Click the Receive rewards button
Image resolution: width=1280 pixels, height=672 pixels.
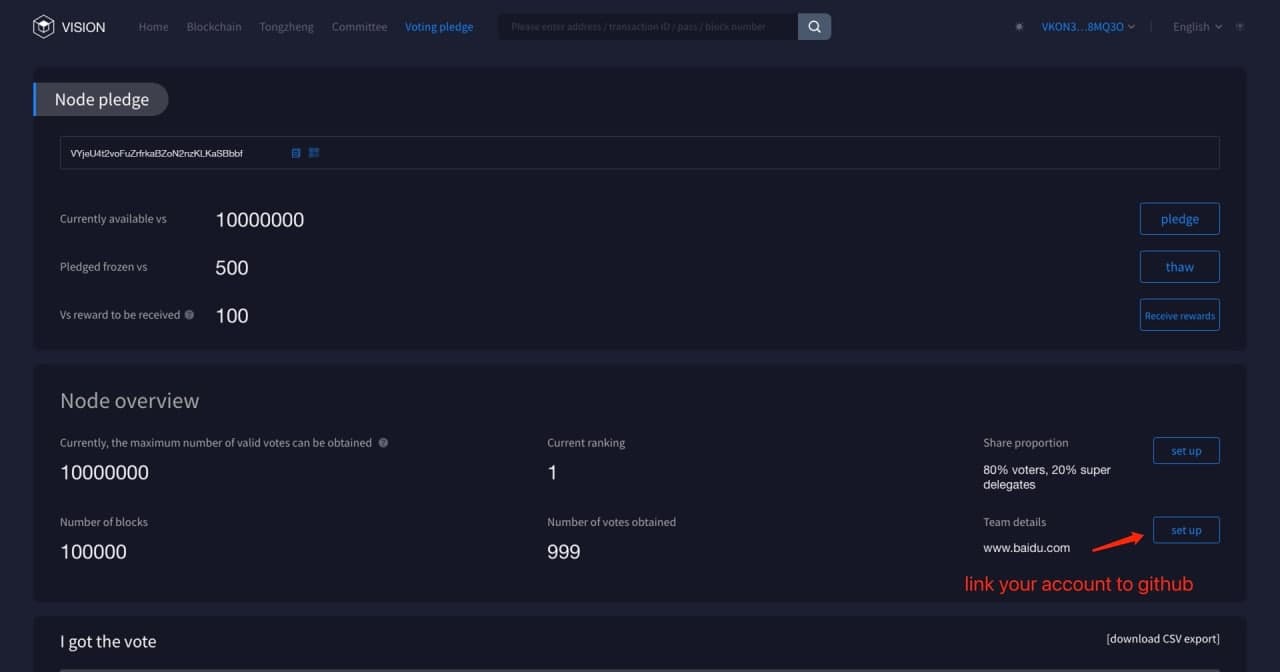tap(1179, 315)
